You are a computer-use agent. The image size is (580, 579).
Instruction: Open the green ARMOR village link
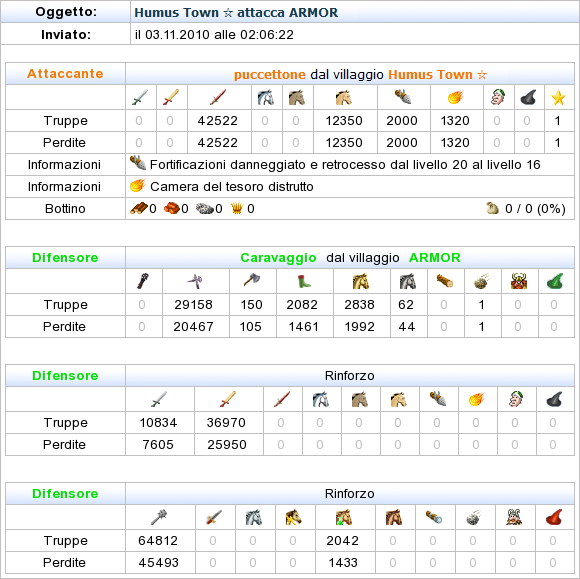(x=435, y=257)
